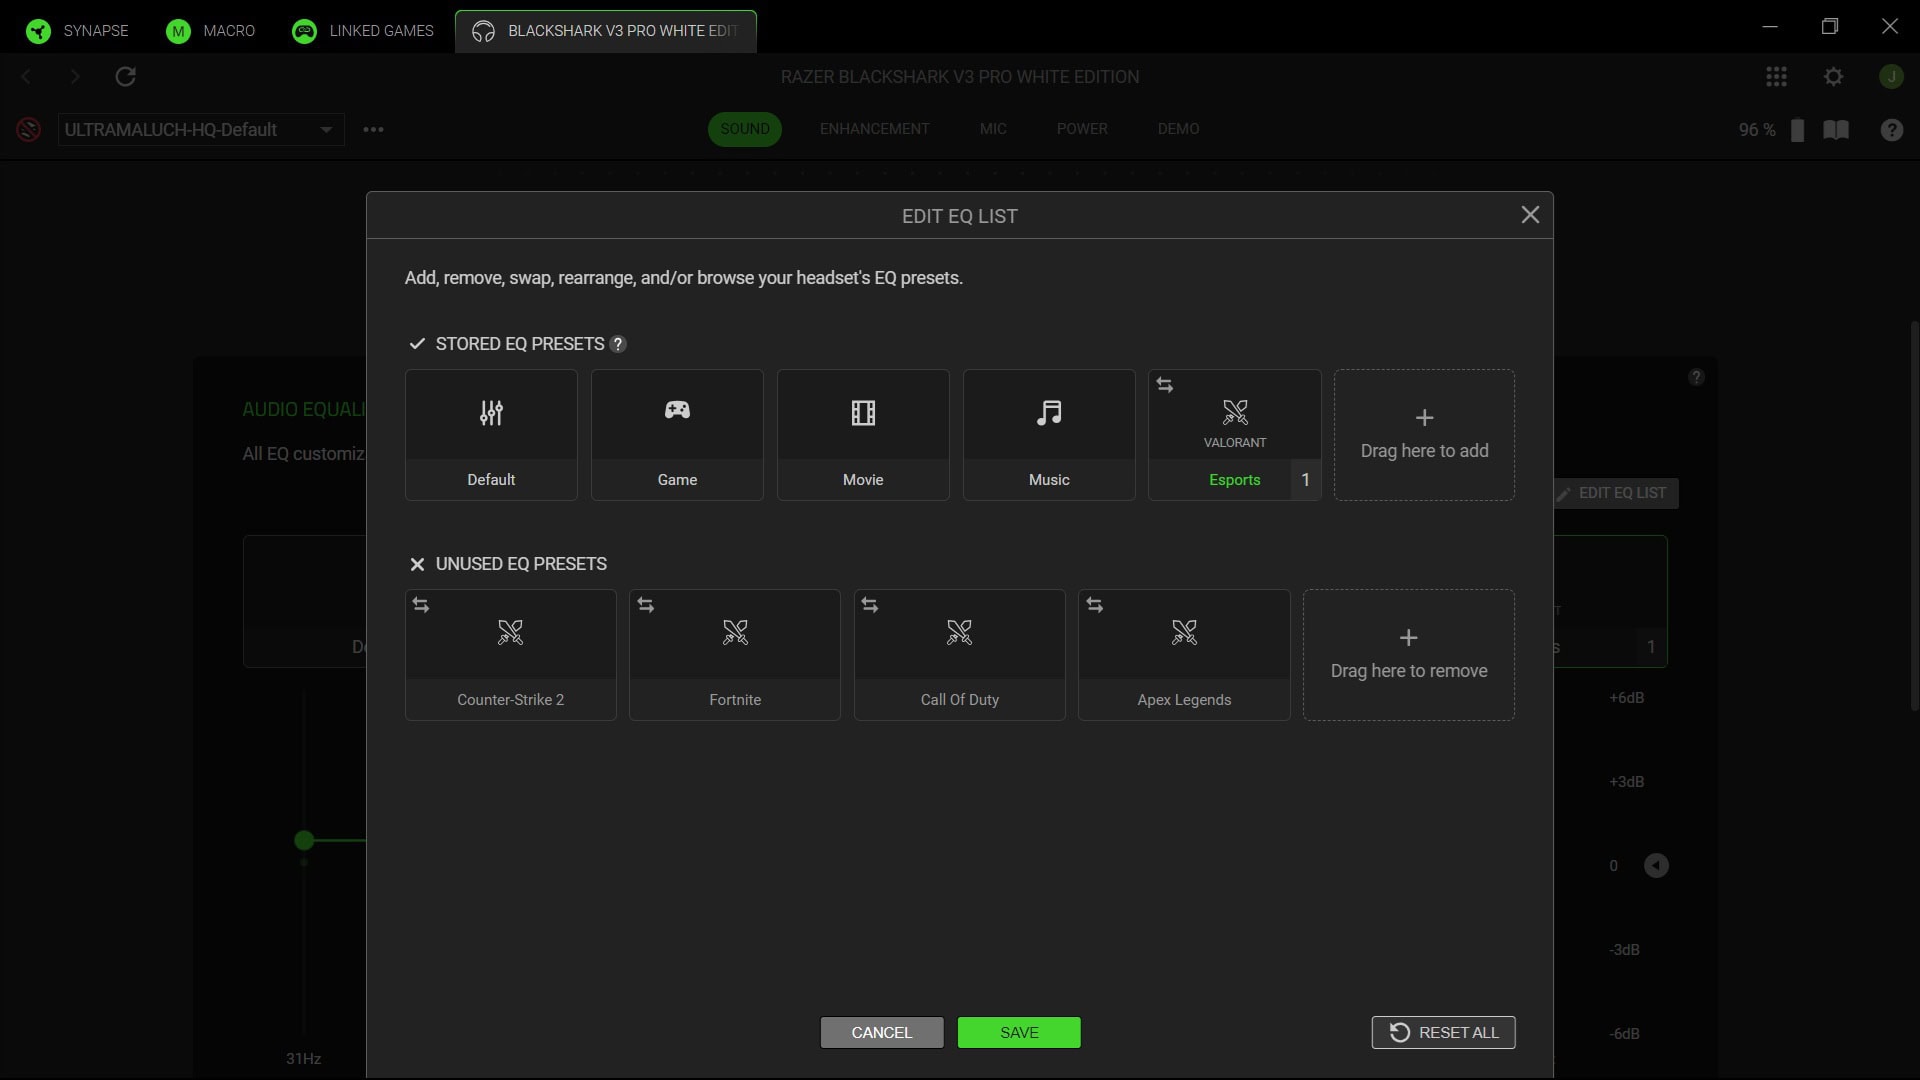Viewport: 1920px width, 1080px height.
Task: Open the Macro tab
Action: (211, 31)
